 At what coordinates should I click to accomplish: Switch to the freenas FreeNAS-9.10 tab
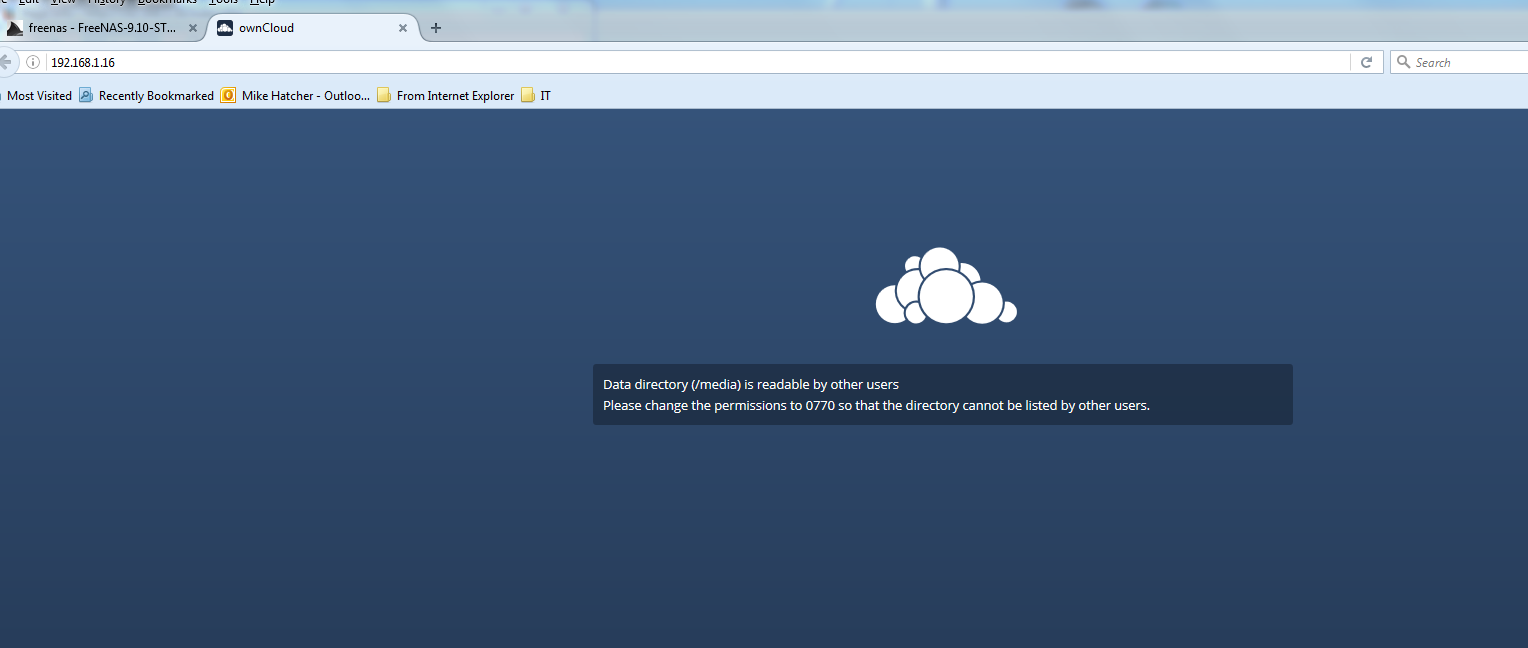(100, 28)
